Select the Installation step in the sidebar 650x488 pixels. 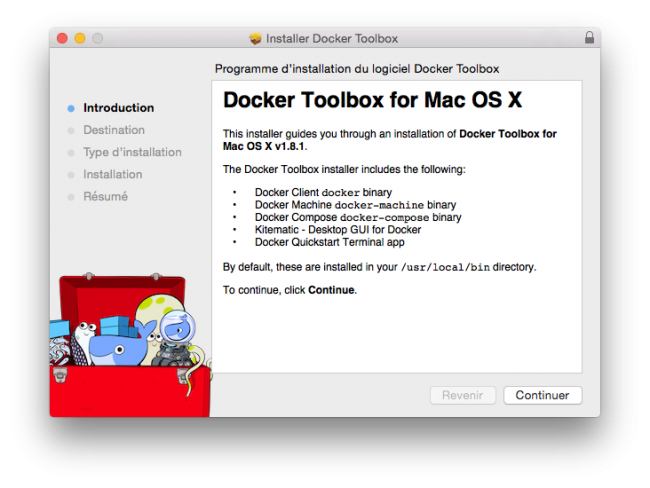coord(112,174)
